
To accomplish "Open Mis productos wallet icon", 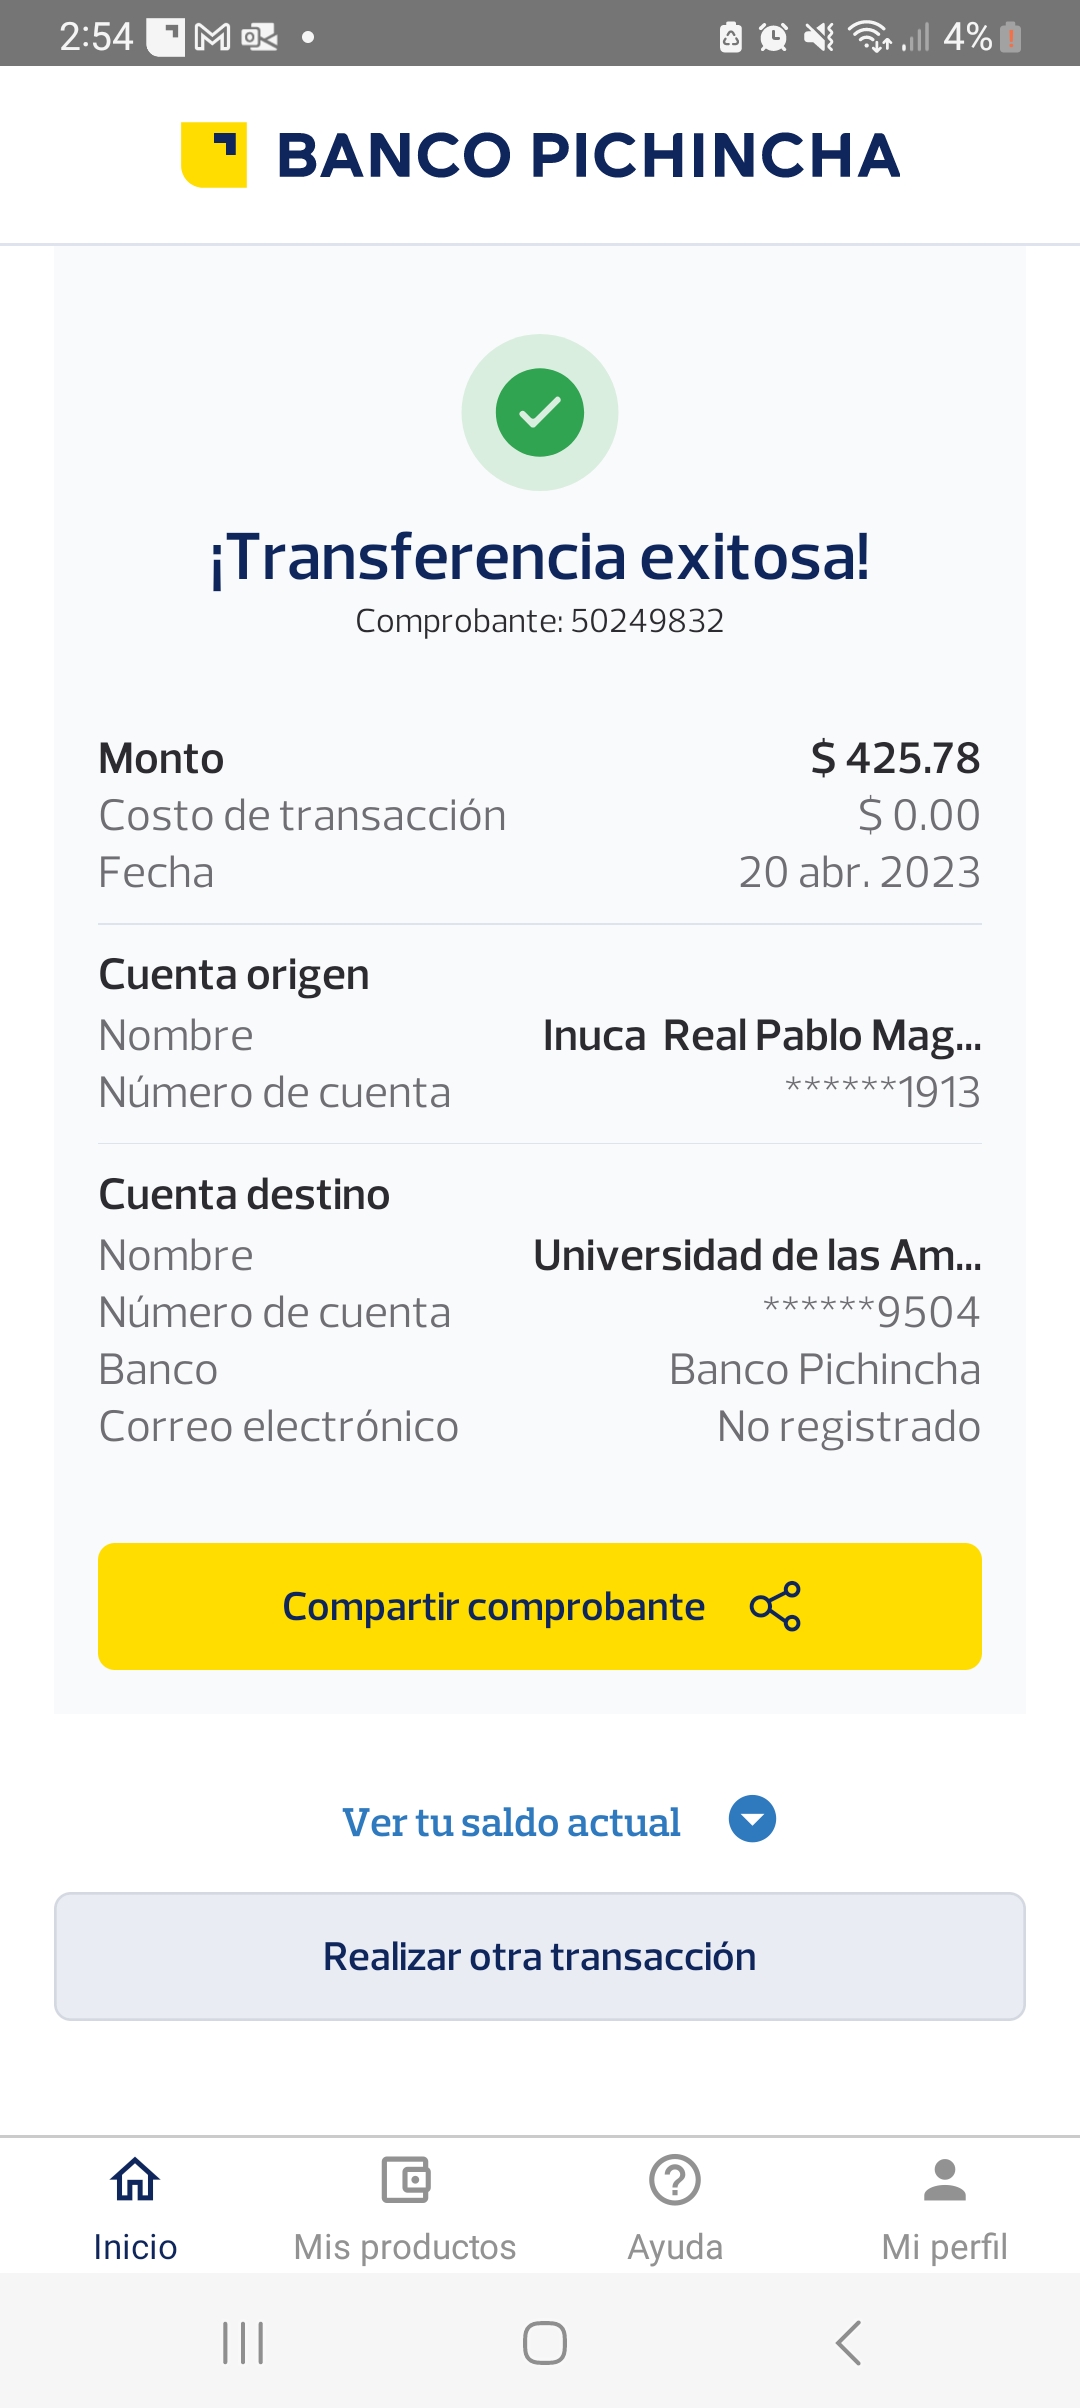I will [x=405, y=2181].
